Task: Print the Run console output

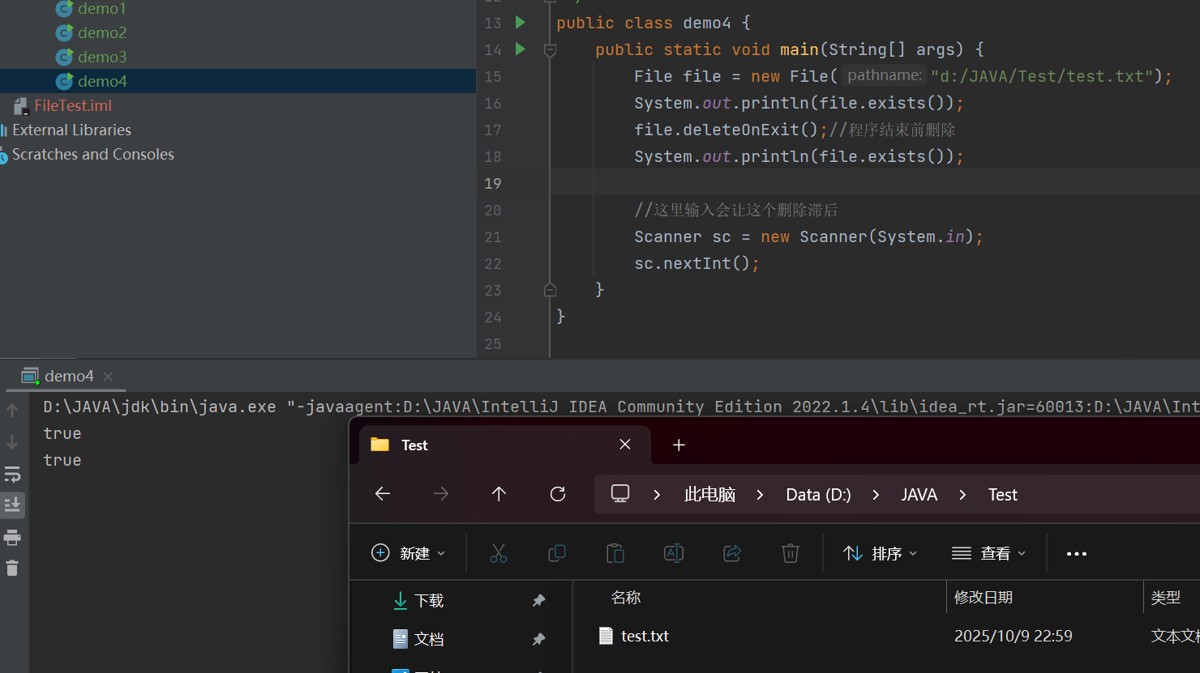Action: (x=12, y=538)
